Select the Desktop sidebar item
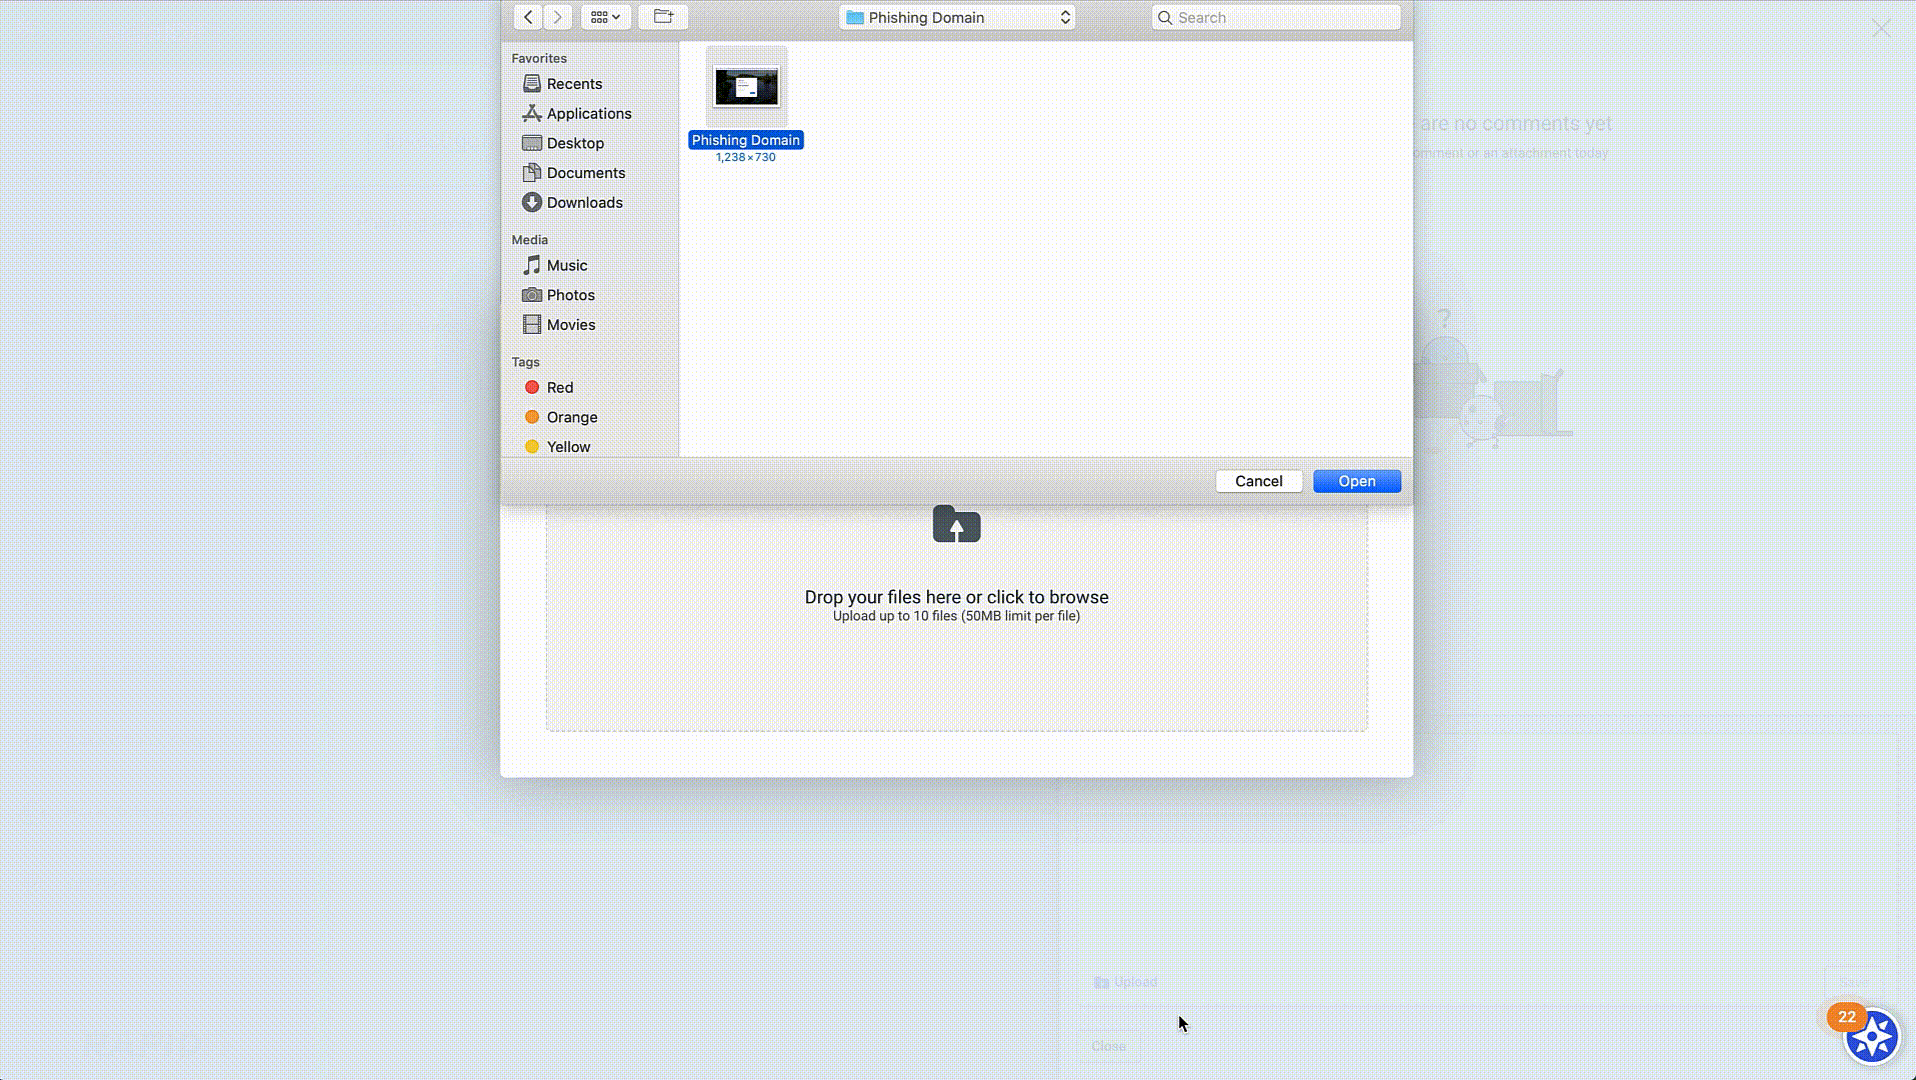The image size is (1916, 1080). click(x=574, y=143)
